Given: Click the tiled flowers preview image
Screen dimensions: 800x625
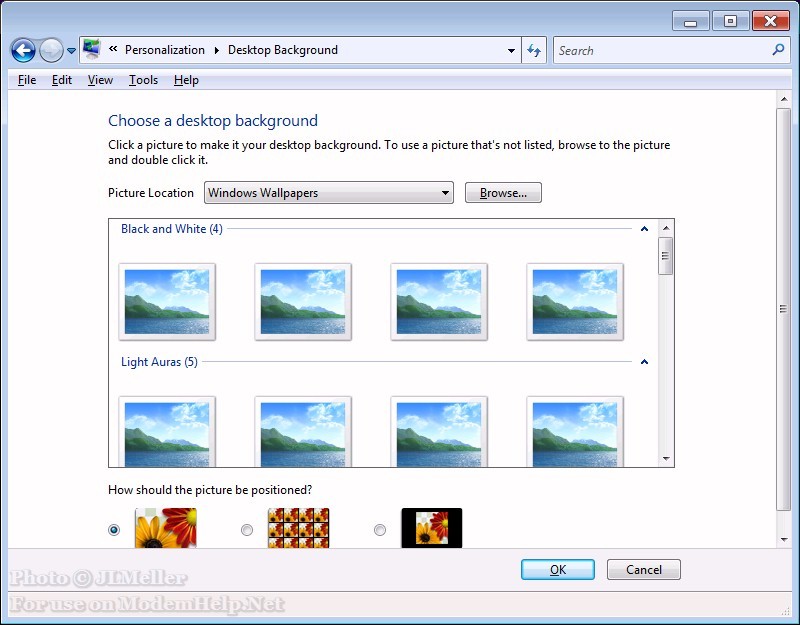Looking at the screenshot, I should tap(298, 528).
